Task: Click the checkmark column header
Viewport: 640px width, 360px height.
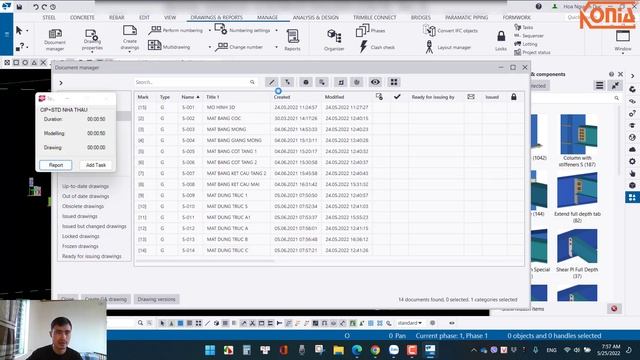Action: click(x=397, y=97)
